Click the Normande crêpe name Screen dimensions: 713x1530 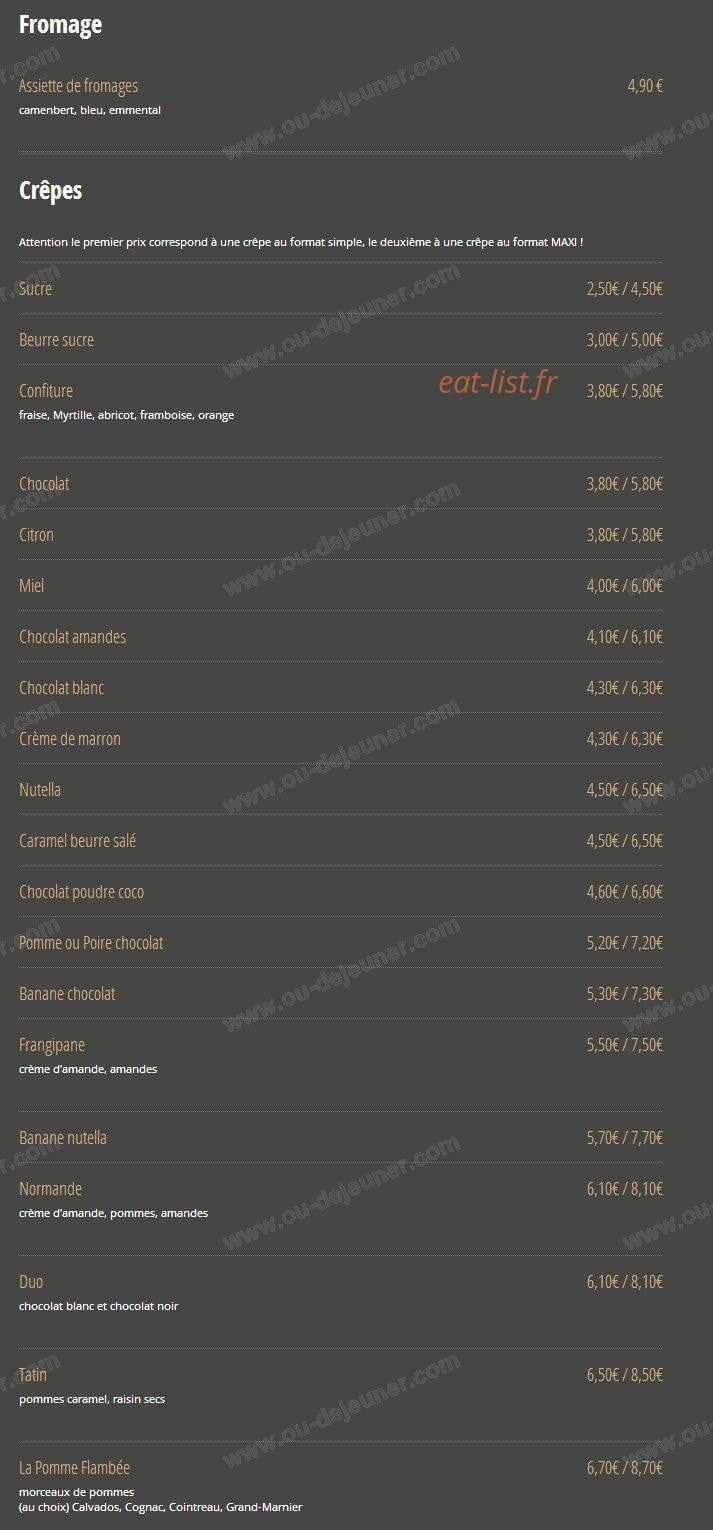(50, 1189)
